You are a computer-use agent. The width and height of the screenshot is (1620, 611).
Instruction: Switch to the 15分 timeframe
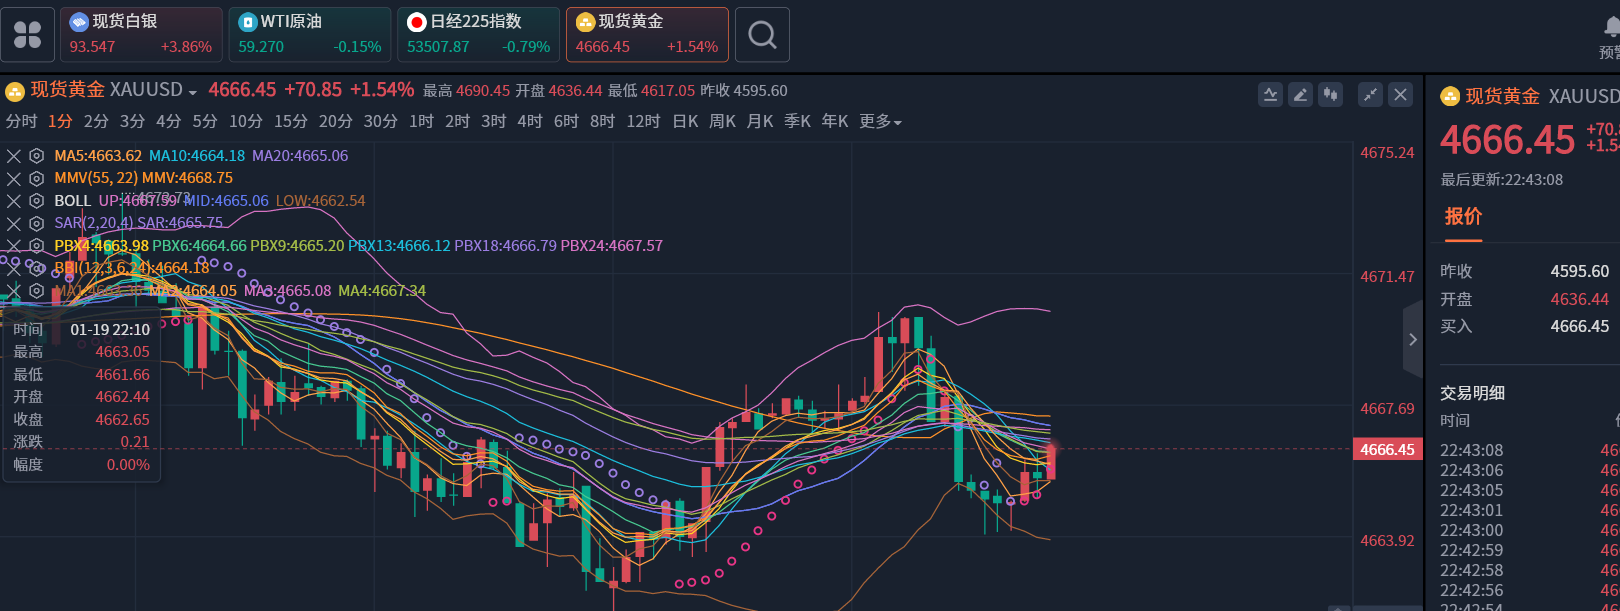point(291,122)
